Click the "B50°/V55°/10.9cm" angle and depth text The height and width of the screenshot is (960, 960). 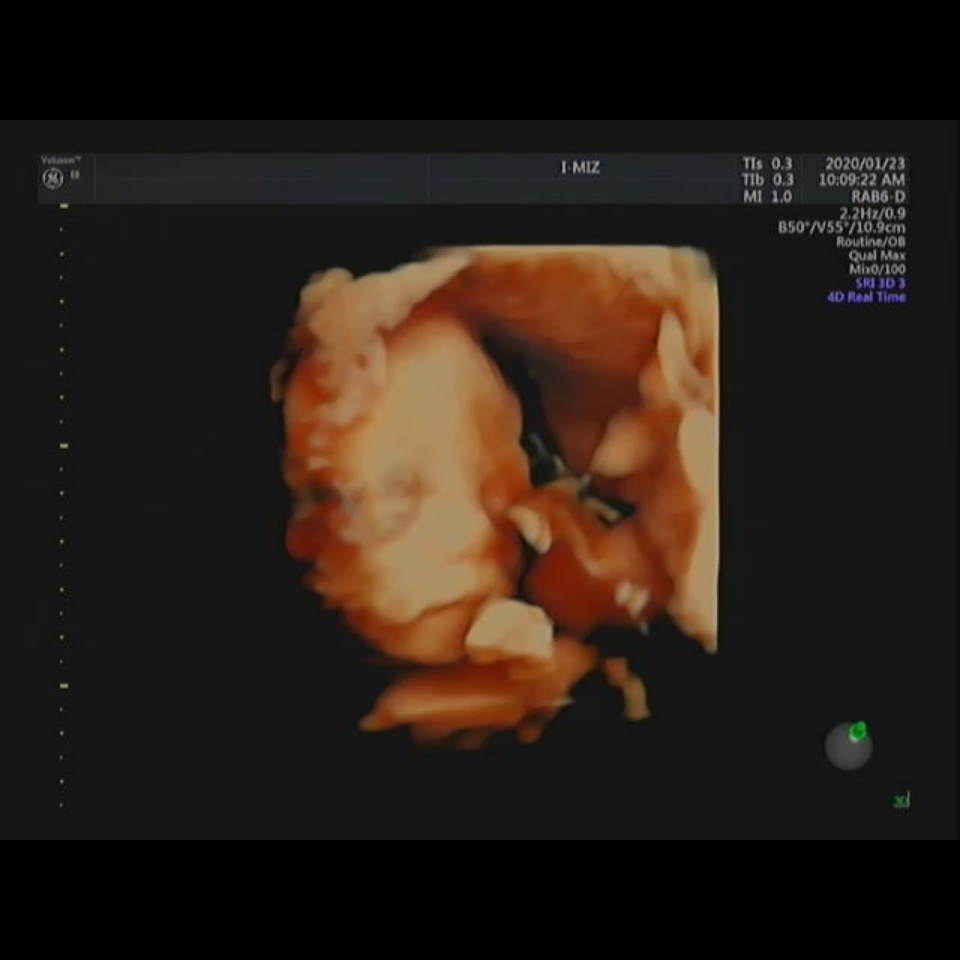click(841, 227)
